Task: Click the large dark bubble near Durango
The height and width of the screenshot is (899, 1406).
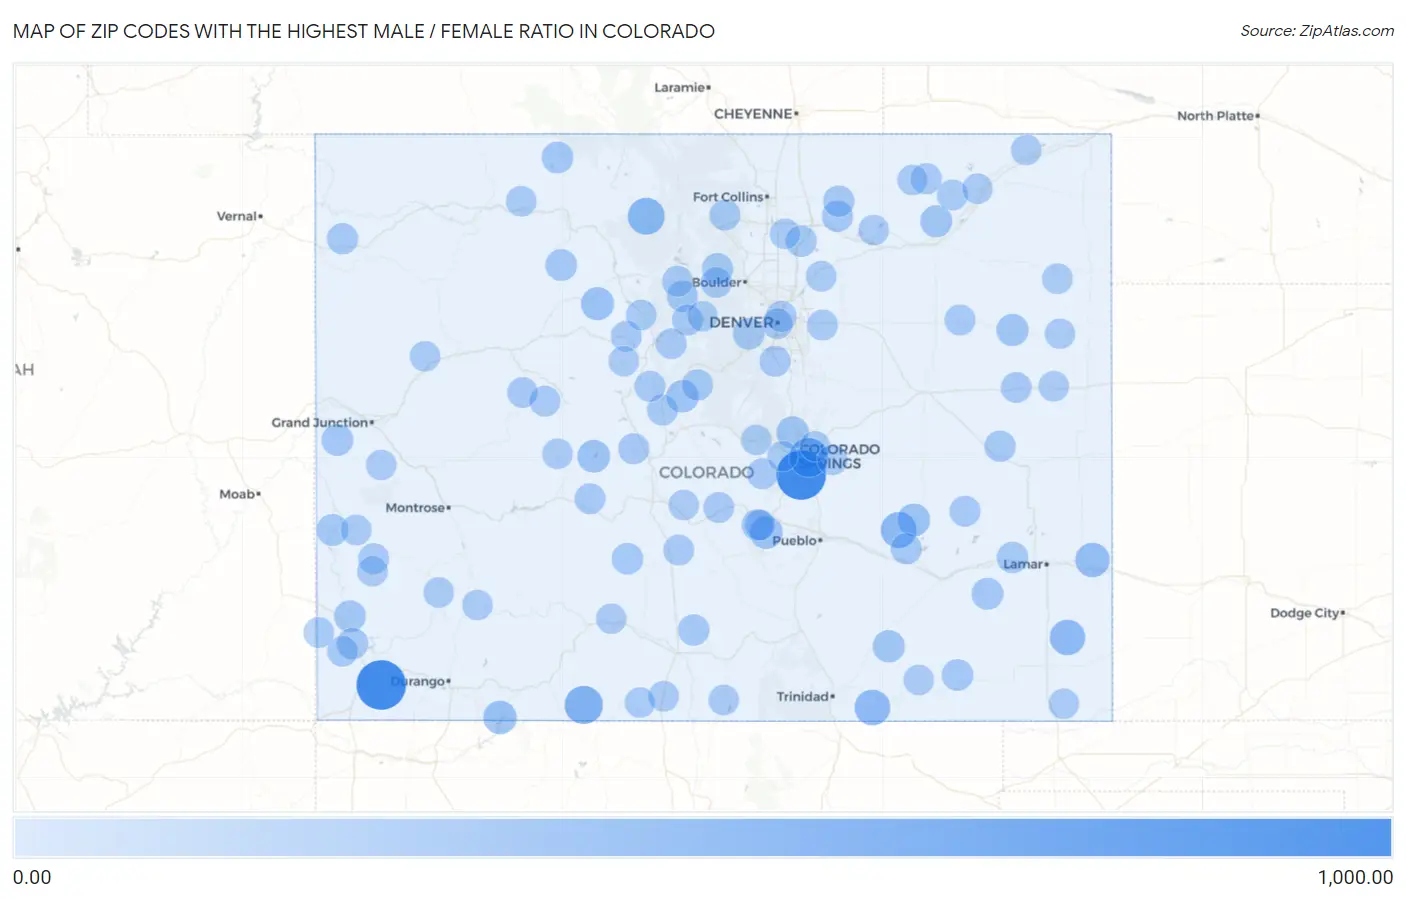Action: (381, 685)
